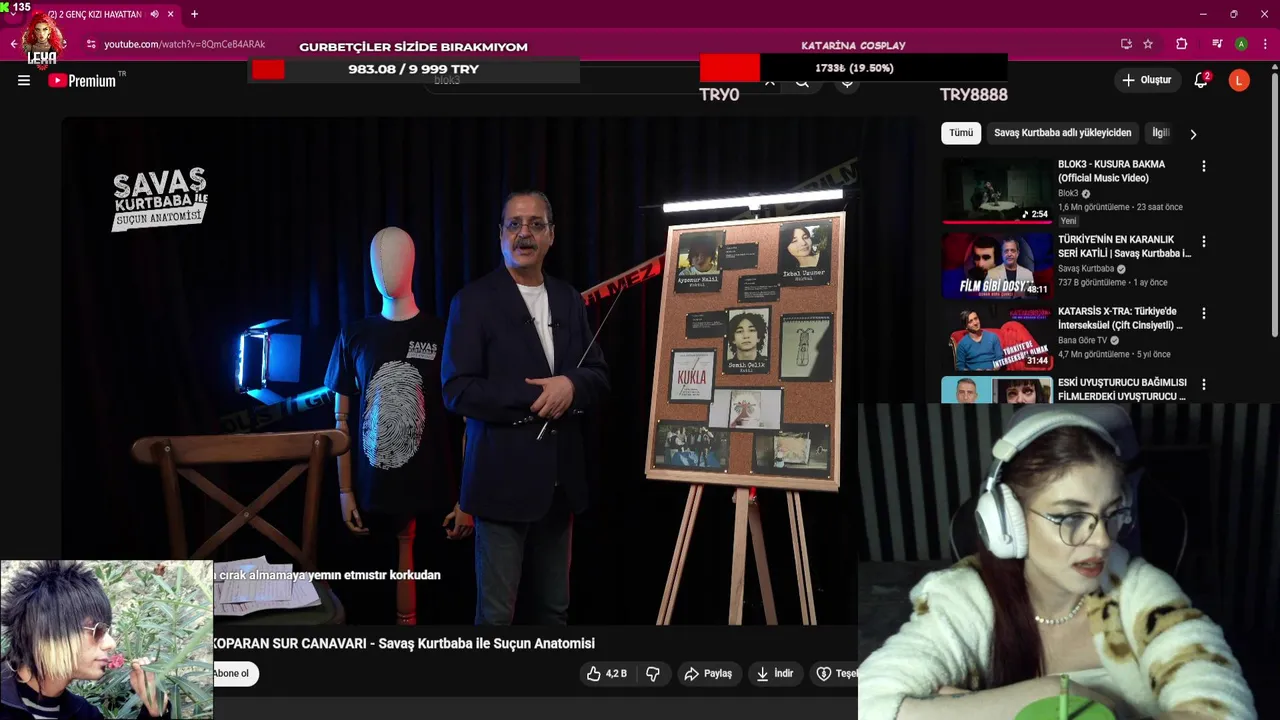Image resolution: width=1280 pixels, height=720 pixels.
Task: Click the search magnifier icon
Action: tap(802, 83)
